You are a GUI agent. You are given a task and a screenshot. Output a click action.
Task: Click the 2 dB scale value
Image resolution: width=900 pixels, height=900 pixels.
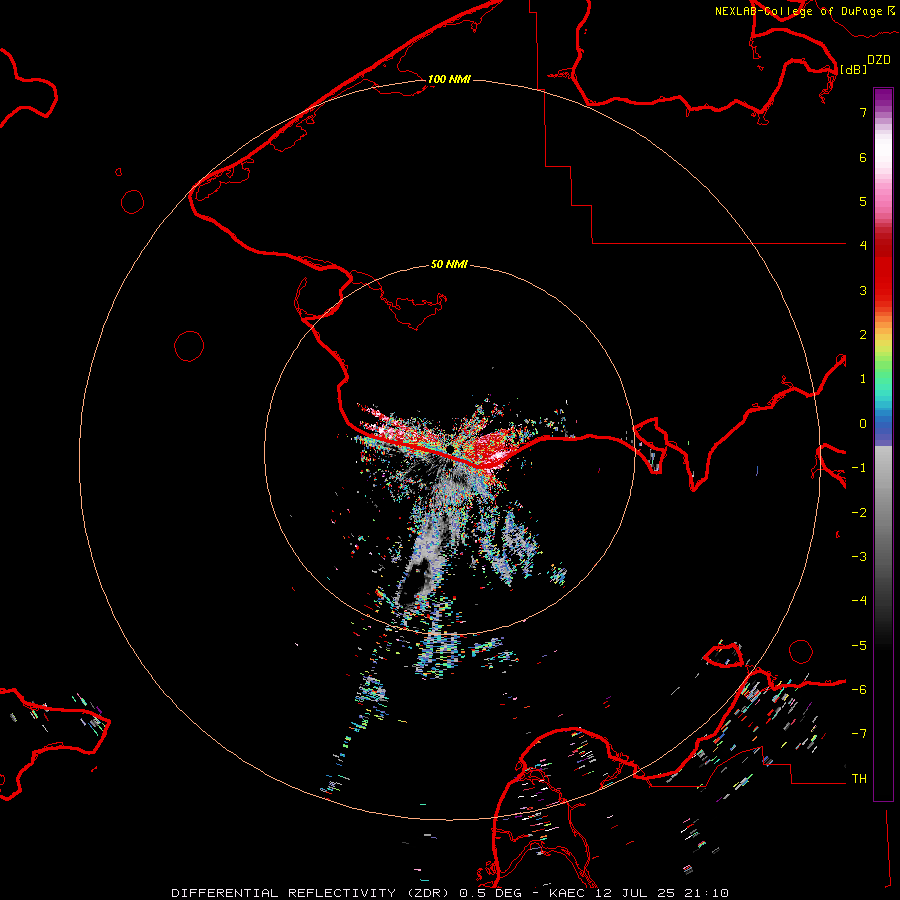coord(863,335)
